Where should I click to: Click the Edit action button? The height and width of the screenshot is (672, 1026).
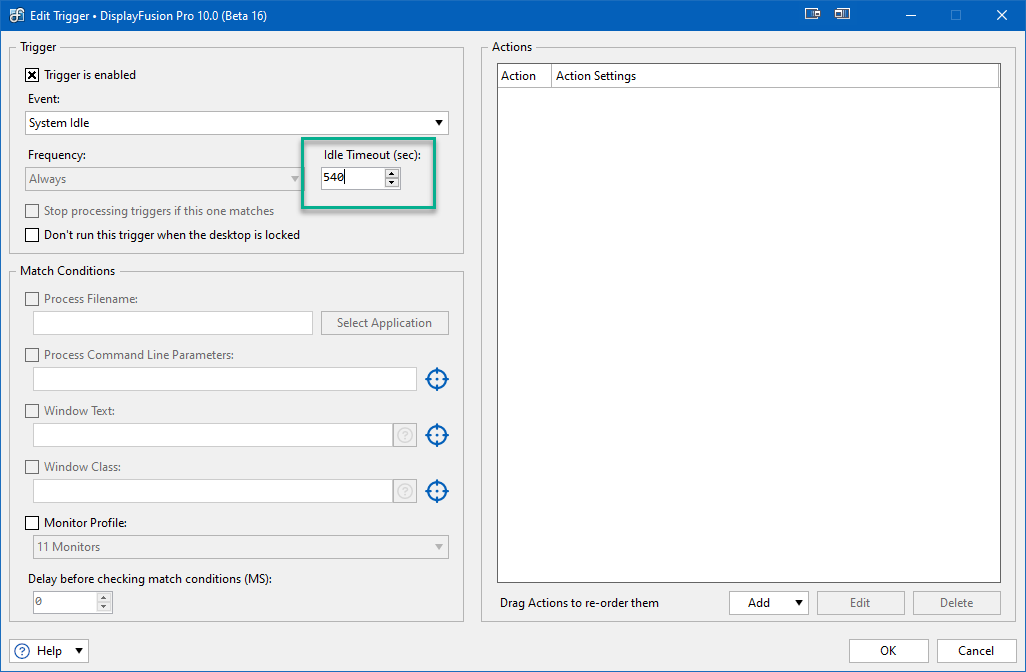pos(860,603)
